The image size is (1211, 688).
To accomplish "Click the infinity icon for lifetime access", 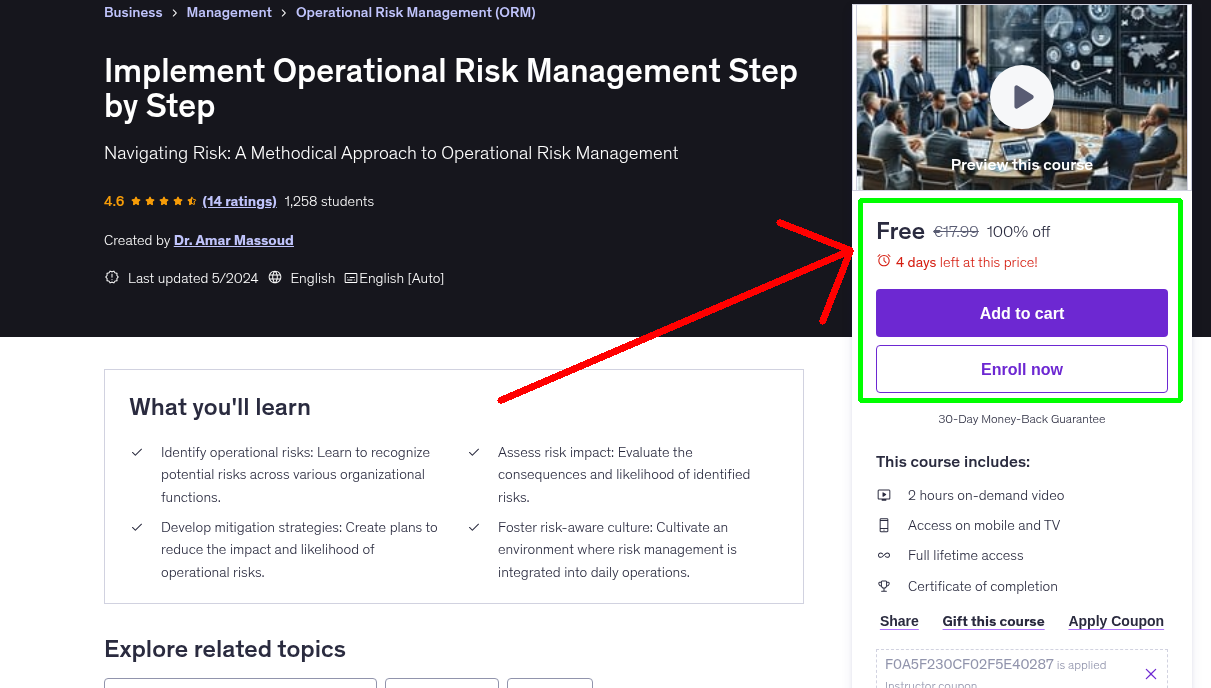I will pyautogui.click(x=884, y=555).
